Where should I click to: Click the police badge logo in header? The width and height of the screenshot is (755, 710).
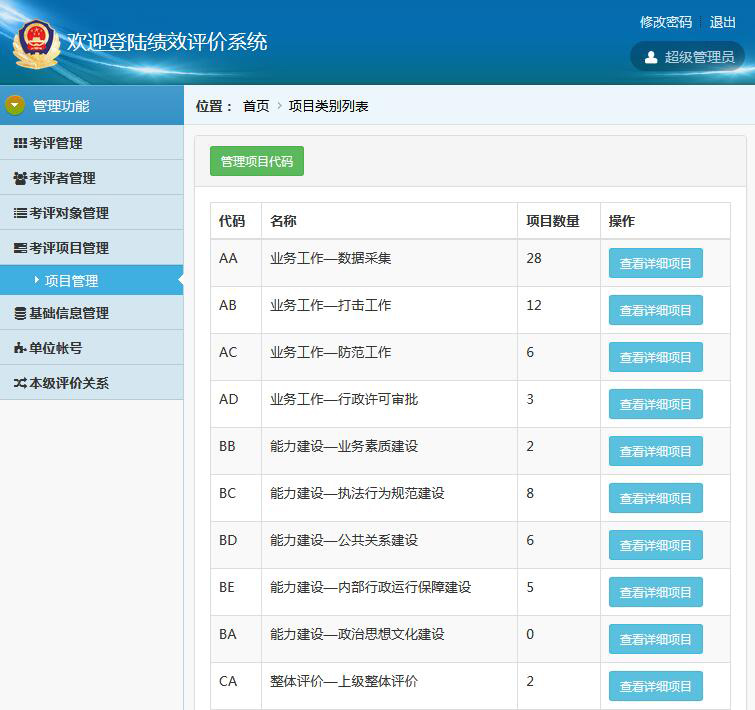point(36,42)
